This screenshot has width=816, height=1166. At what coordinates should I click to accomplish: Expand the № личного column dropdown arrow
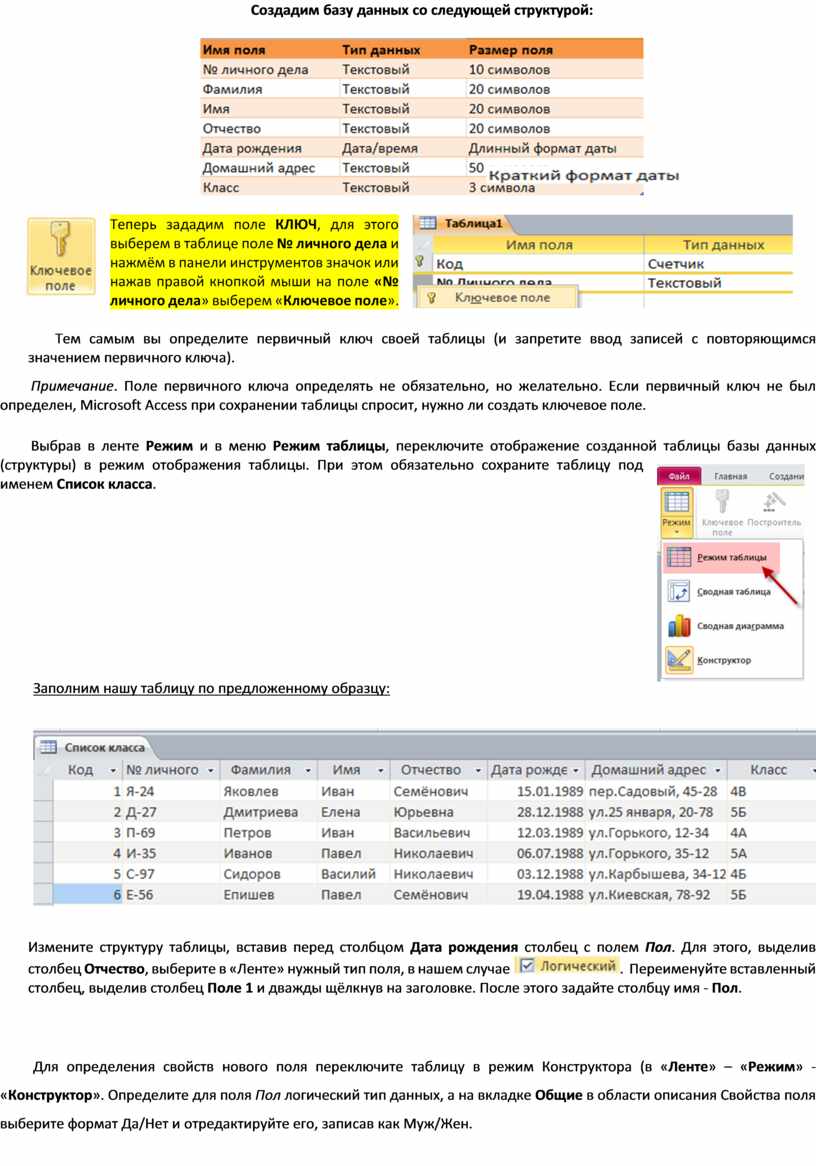point(211,770)
